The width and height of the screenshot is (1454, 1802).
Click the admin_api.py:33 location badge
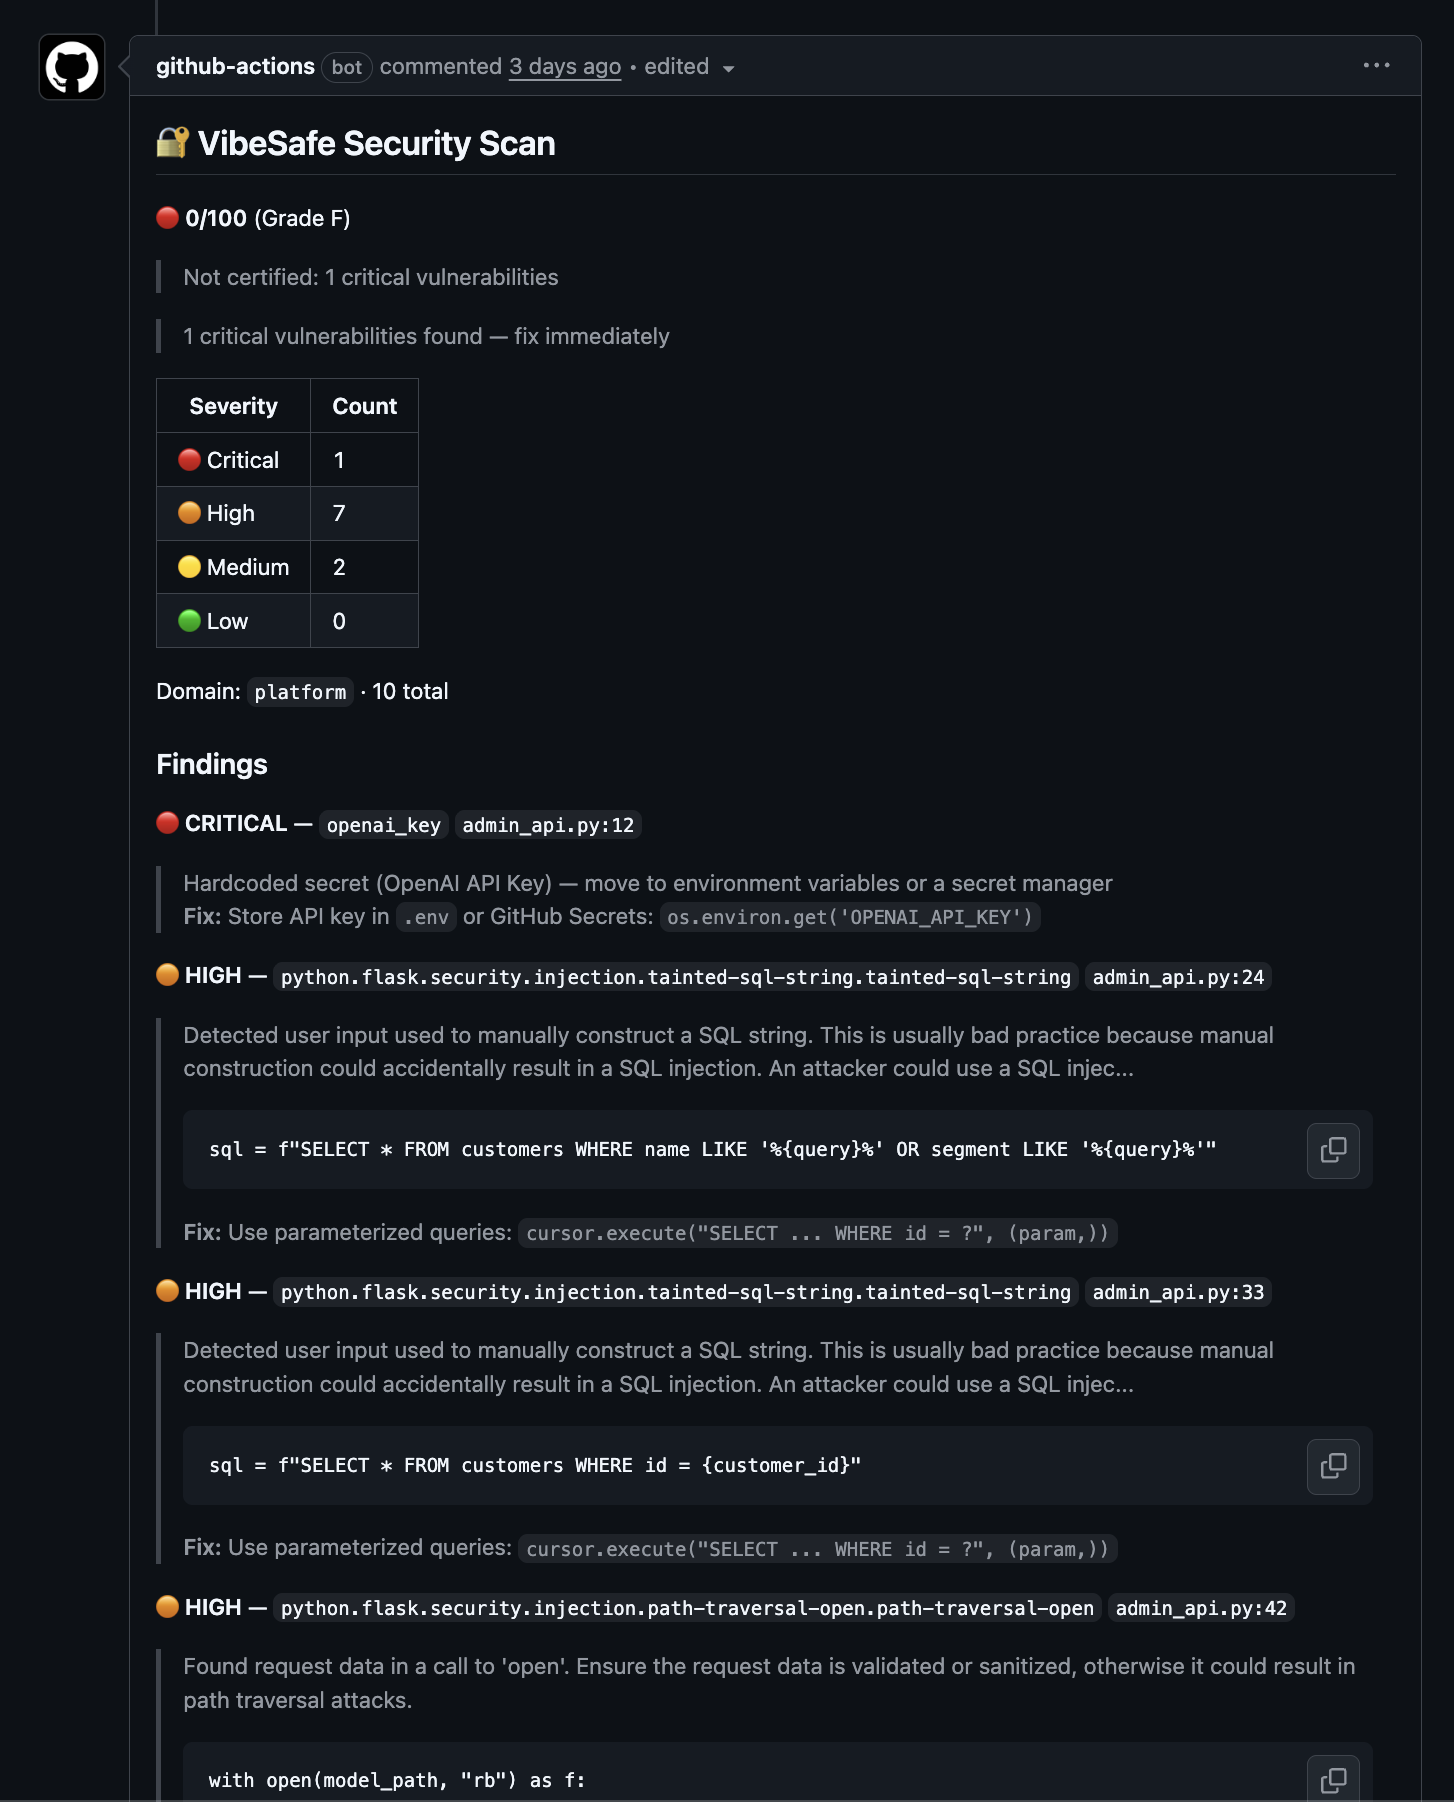[1177, 1292]
